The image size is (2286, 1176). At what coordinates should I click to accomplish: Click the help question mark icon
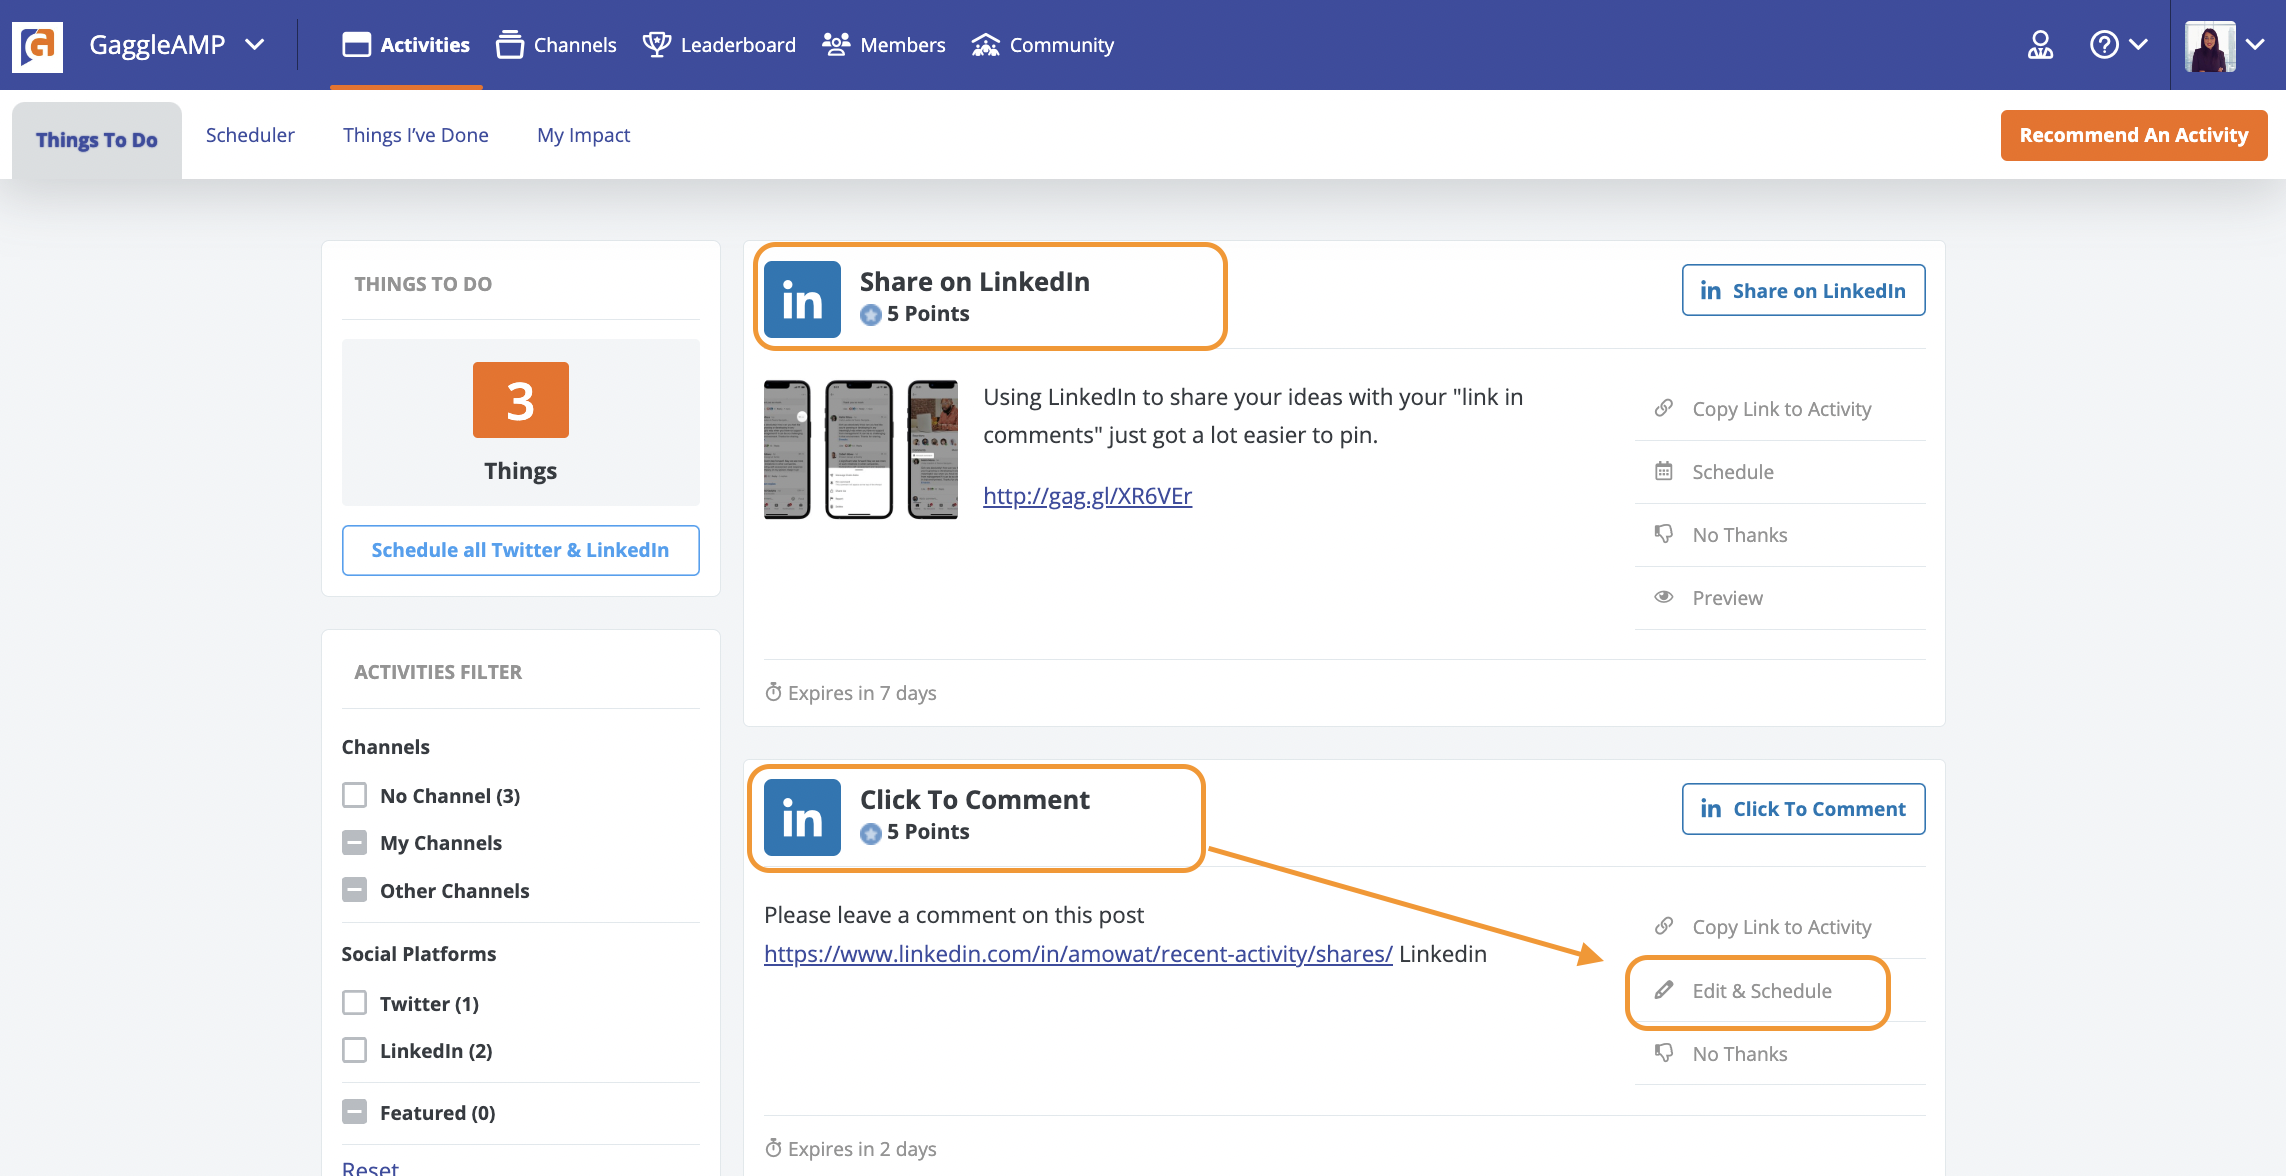2104,45
